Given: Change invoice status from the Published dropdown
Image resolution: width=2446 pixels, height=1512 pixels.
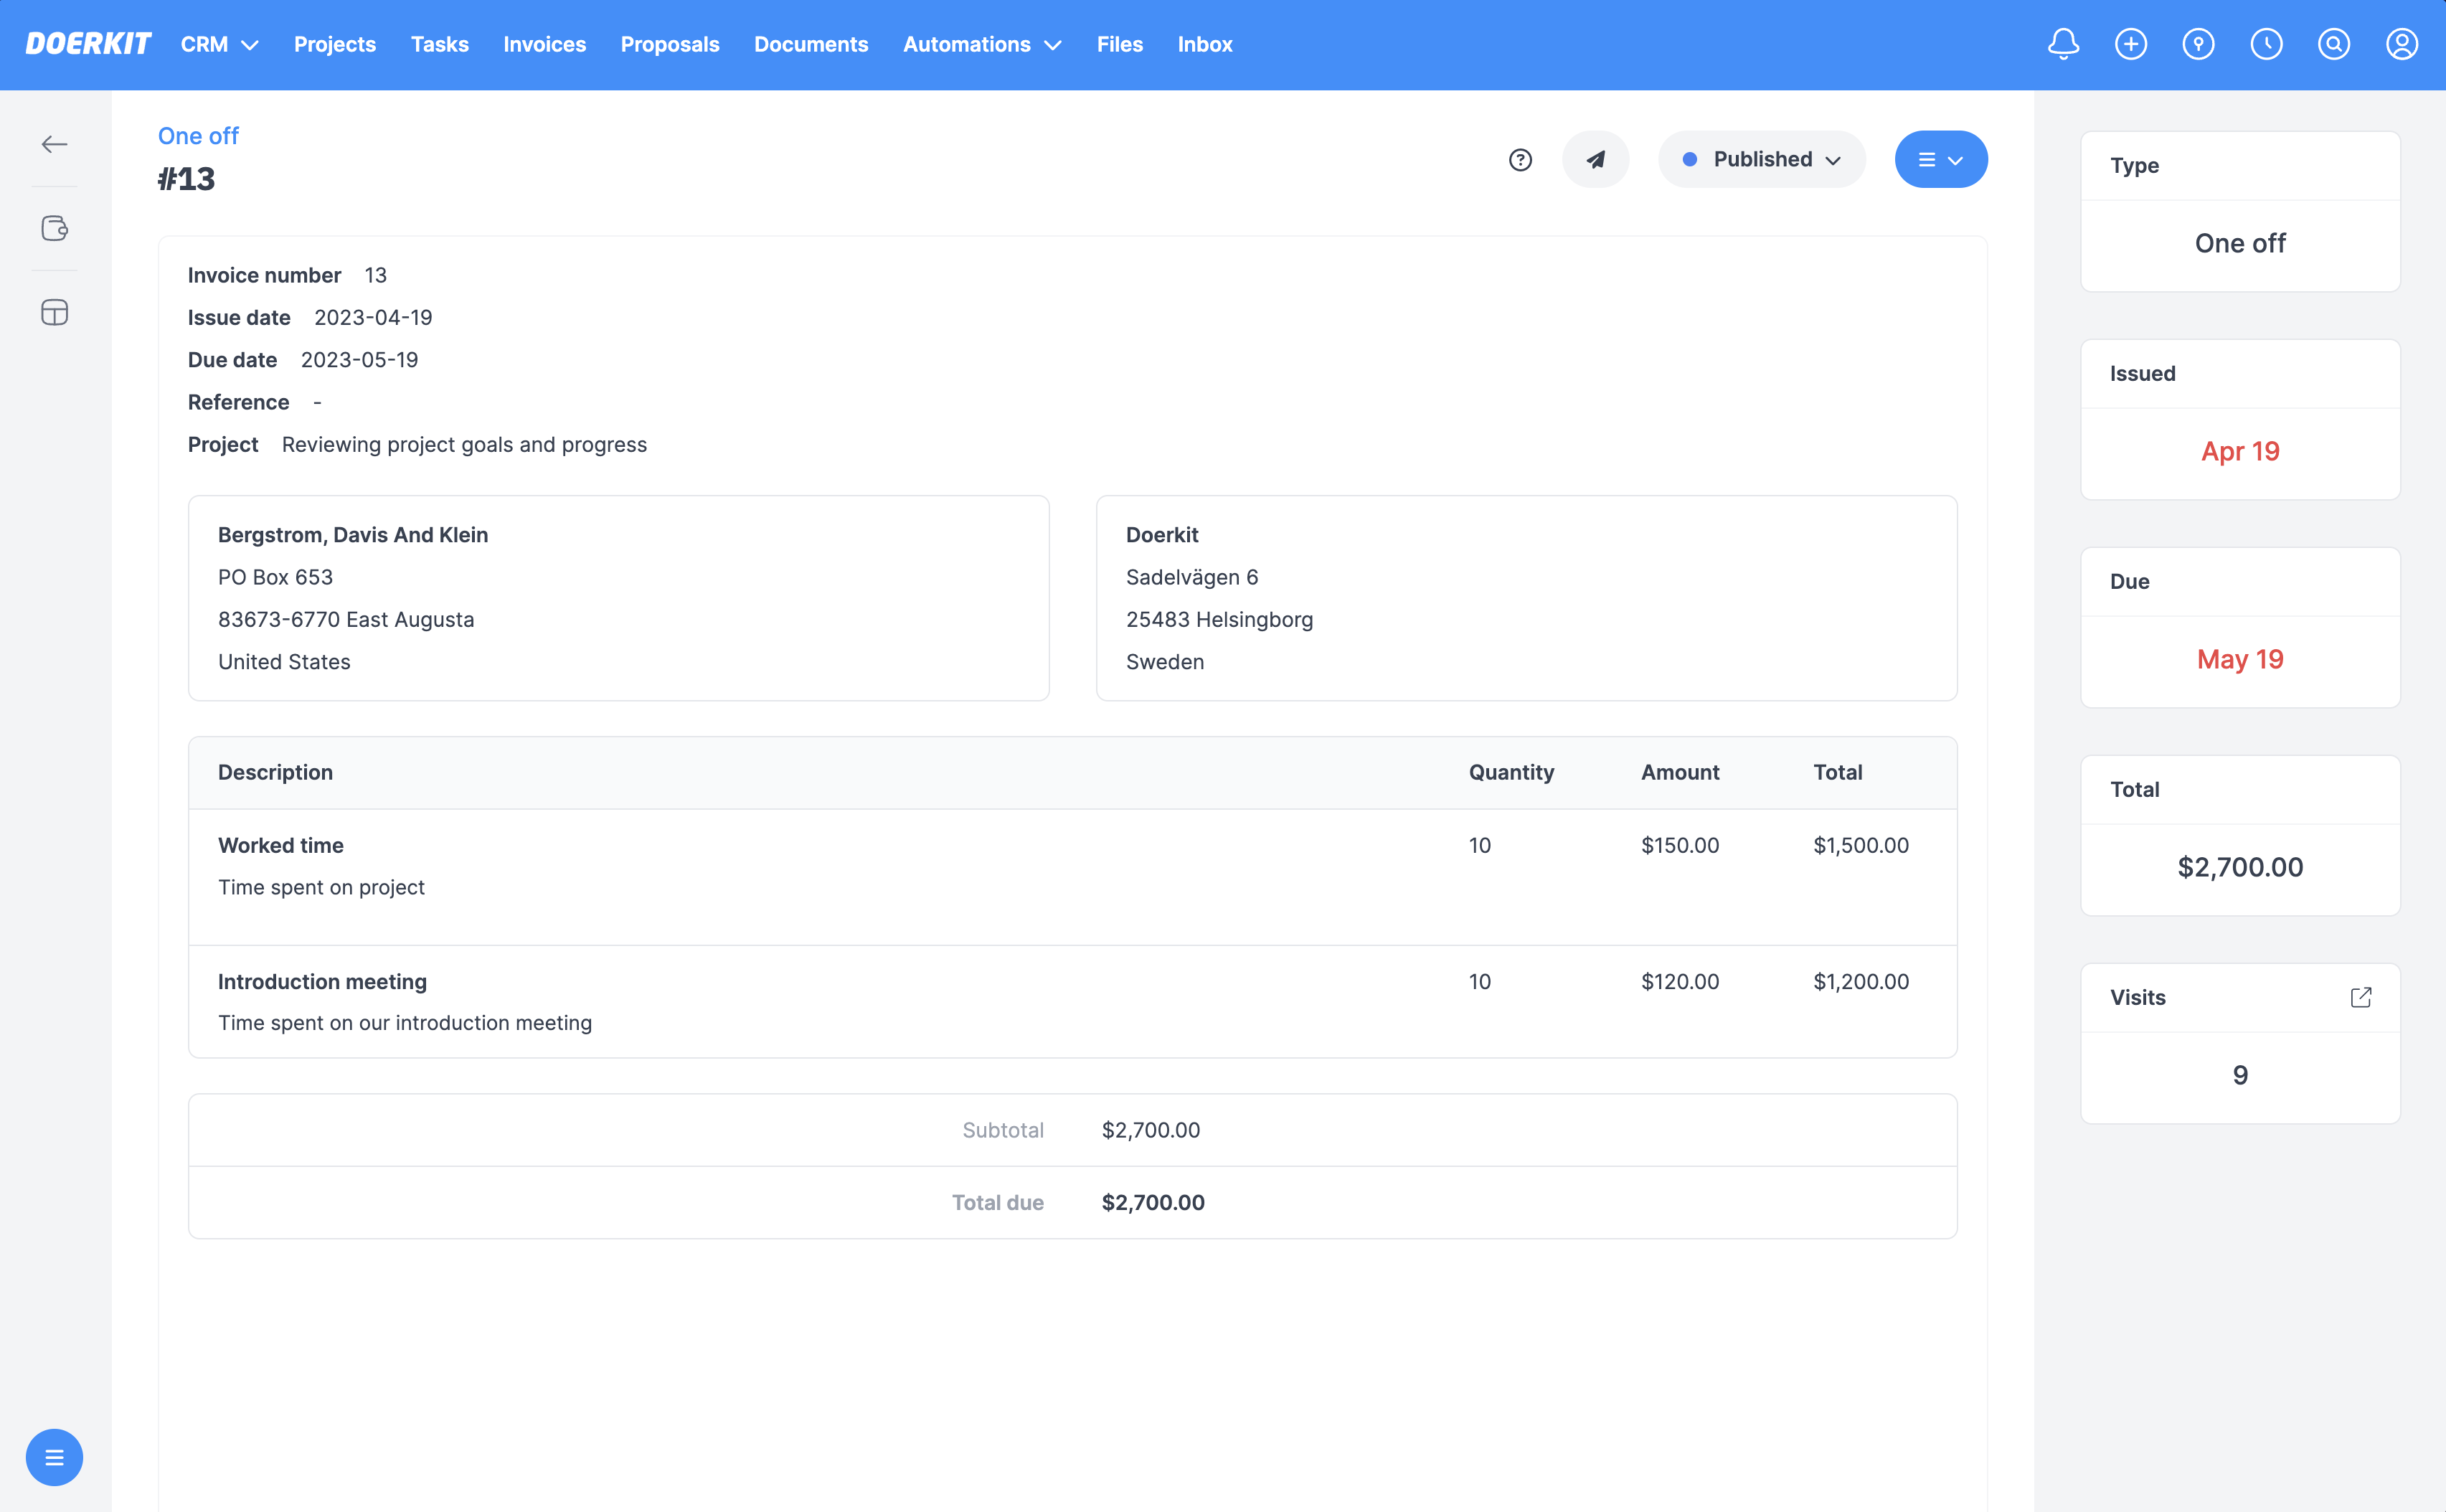Looking at the screenshot, I should [1761, 159].
